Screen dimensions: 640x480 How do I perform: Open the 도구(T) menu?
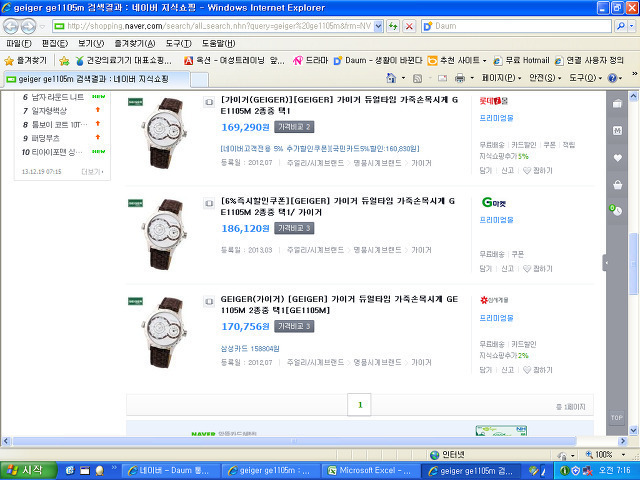click(x=178, y=44)
